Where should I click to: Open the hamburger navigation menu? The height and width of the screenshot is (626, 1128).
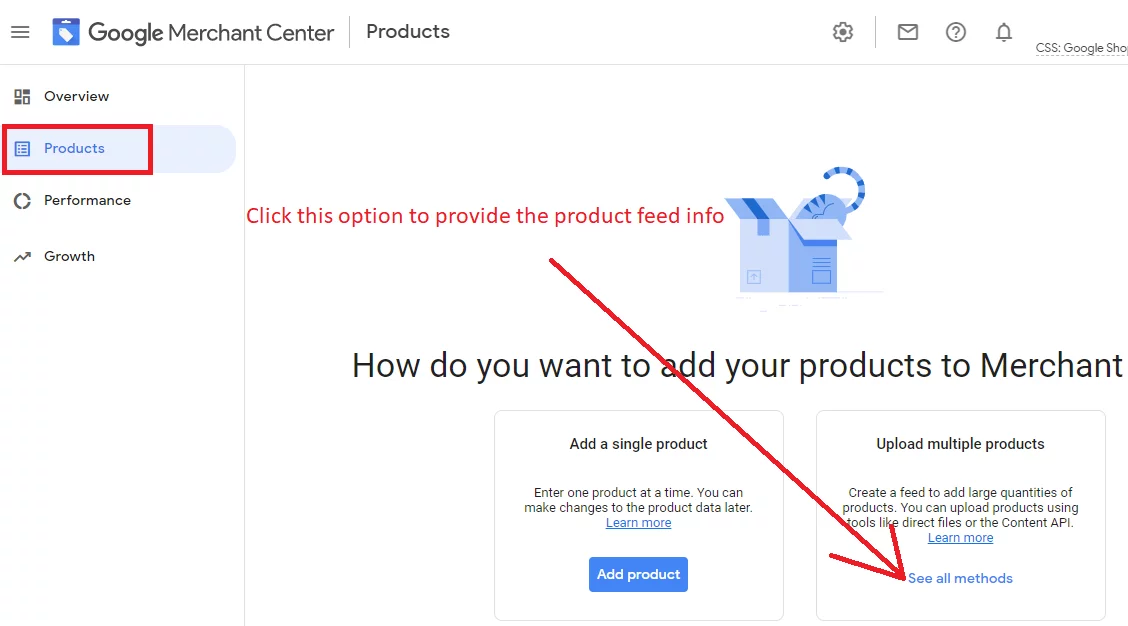pos(20,32)
